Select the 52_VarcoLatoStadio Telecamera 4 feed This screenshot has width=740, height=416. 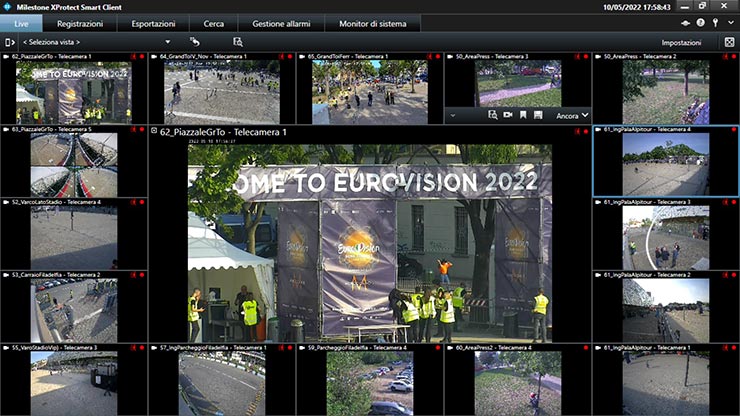(73, 238)
